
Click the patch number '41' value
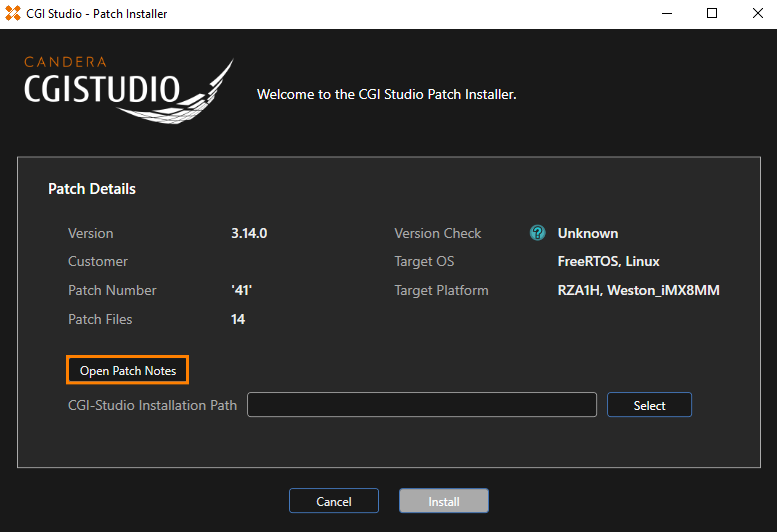[241, 290]
